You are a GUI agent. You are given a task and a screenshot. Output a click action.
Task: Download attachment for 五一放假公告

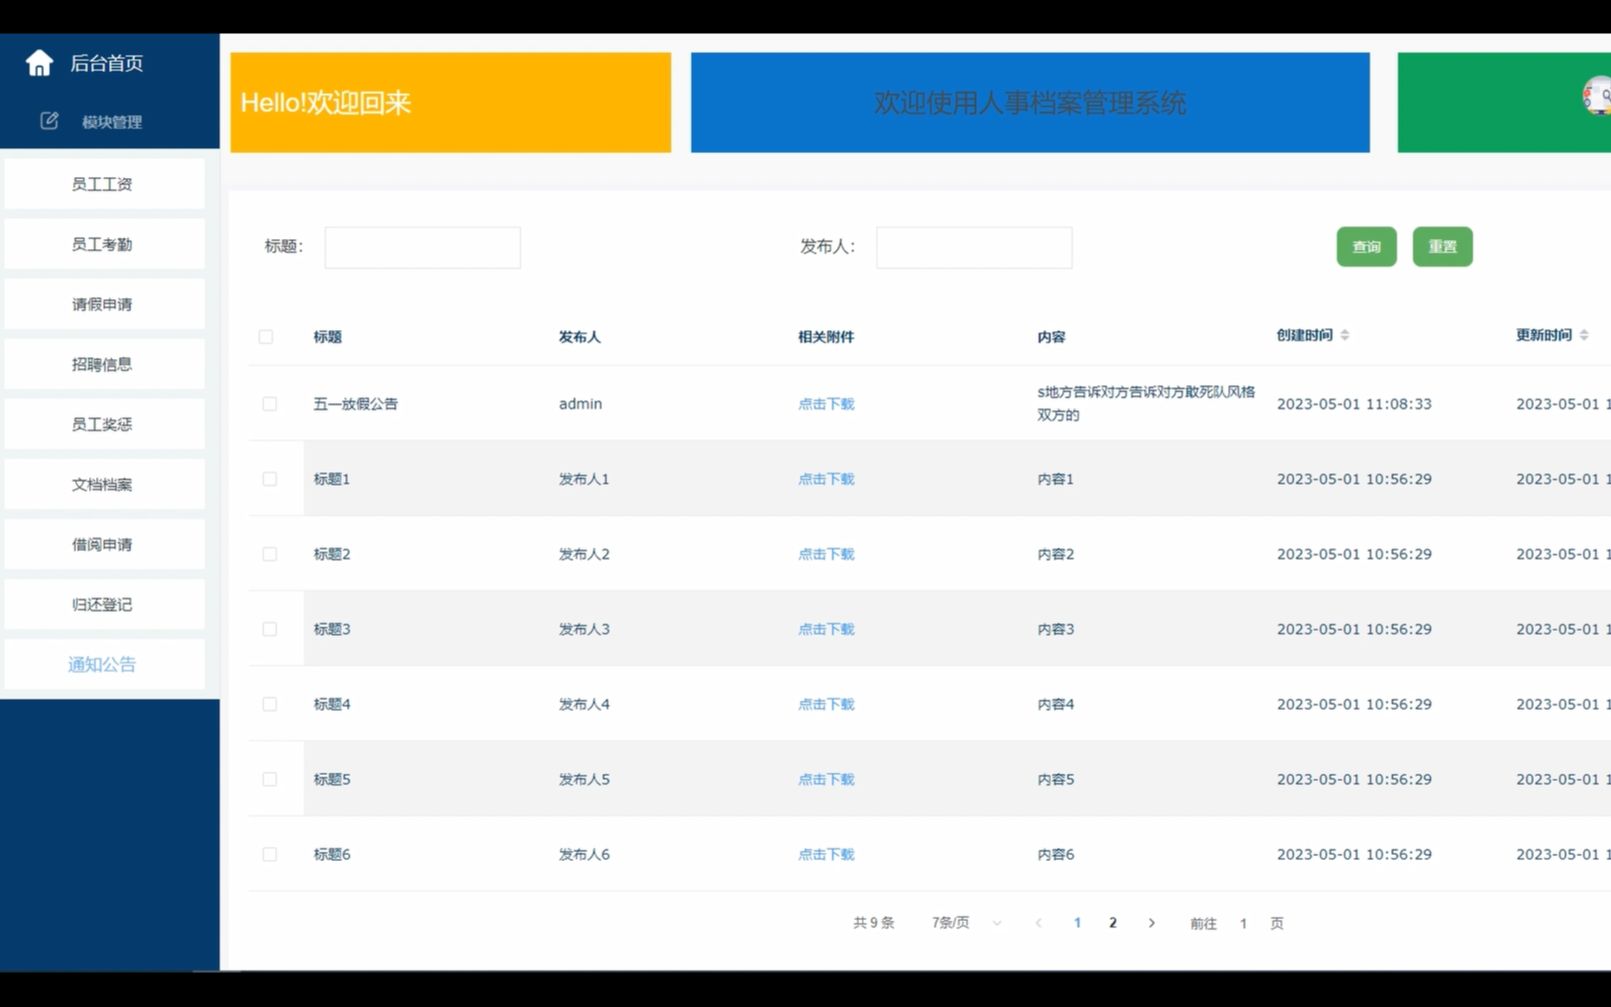(826, 404)
